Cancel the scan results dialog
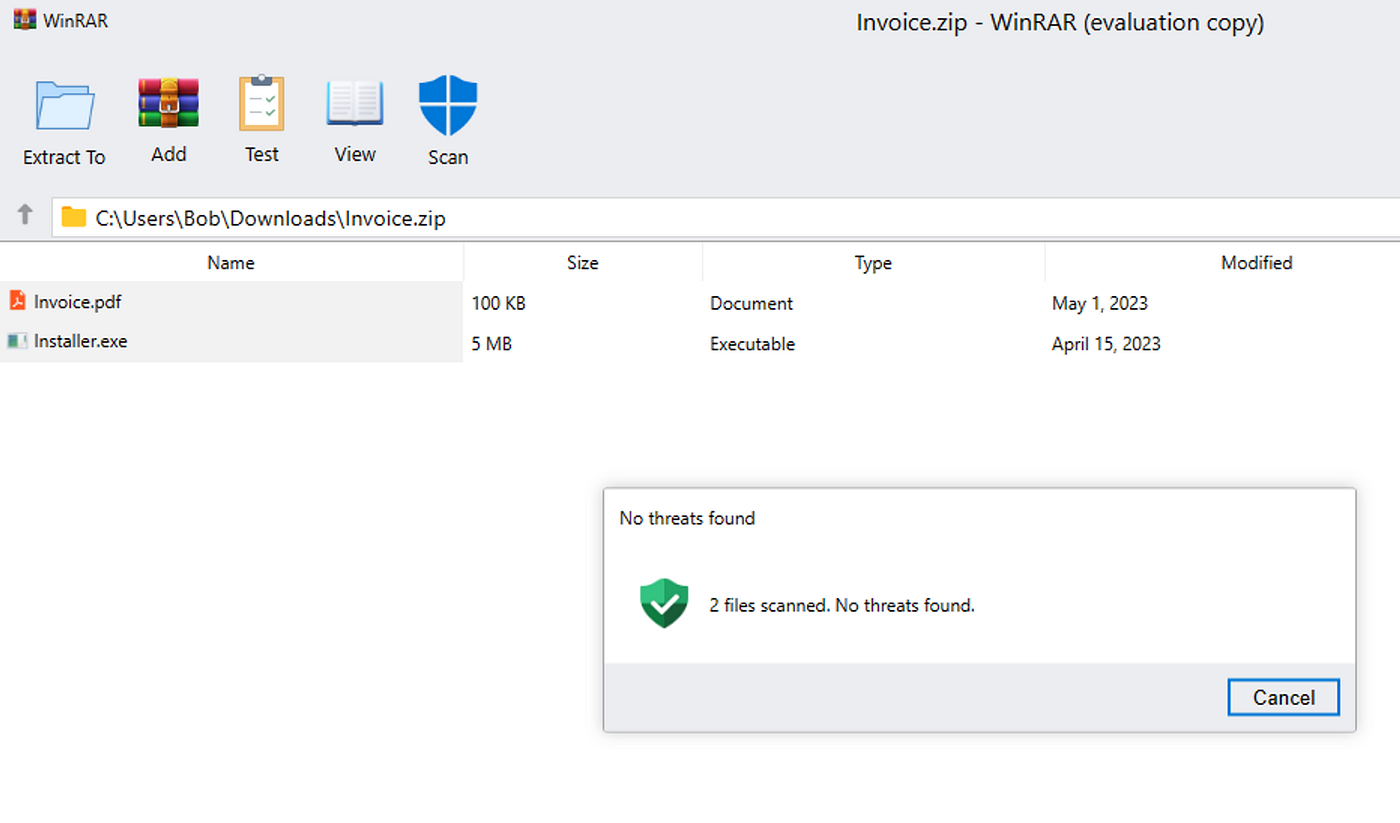The width and height of the screenshot is (1400, 823). [x=1283, y=697]
